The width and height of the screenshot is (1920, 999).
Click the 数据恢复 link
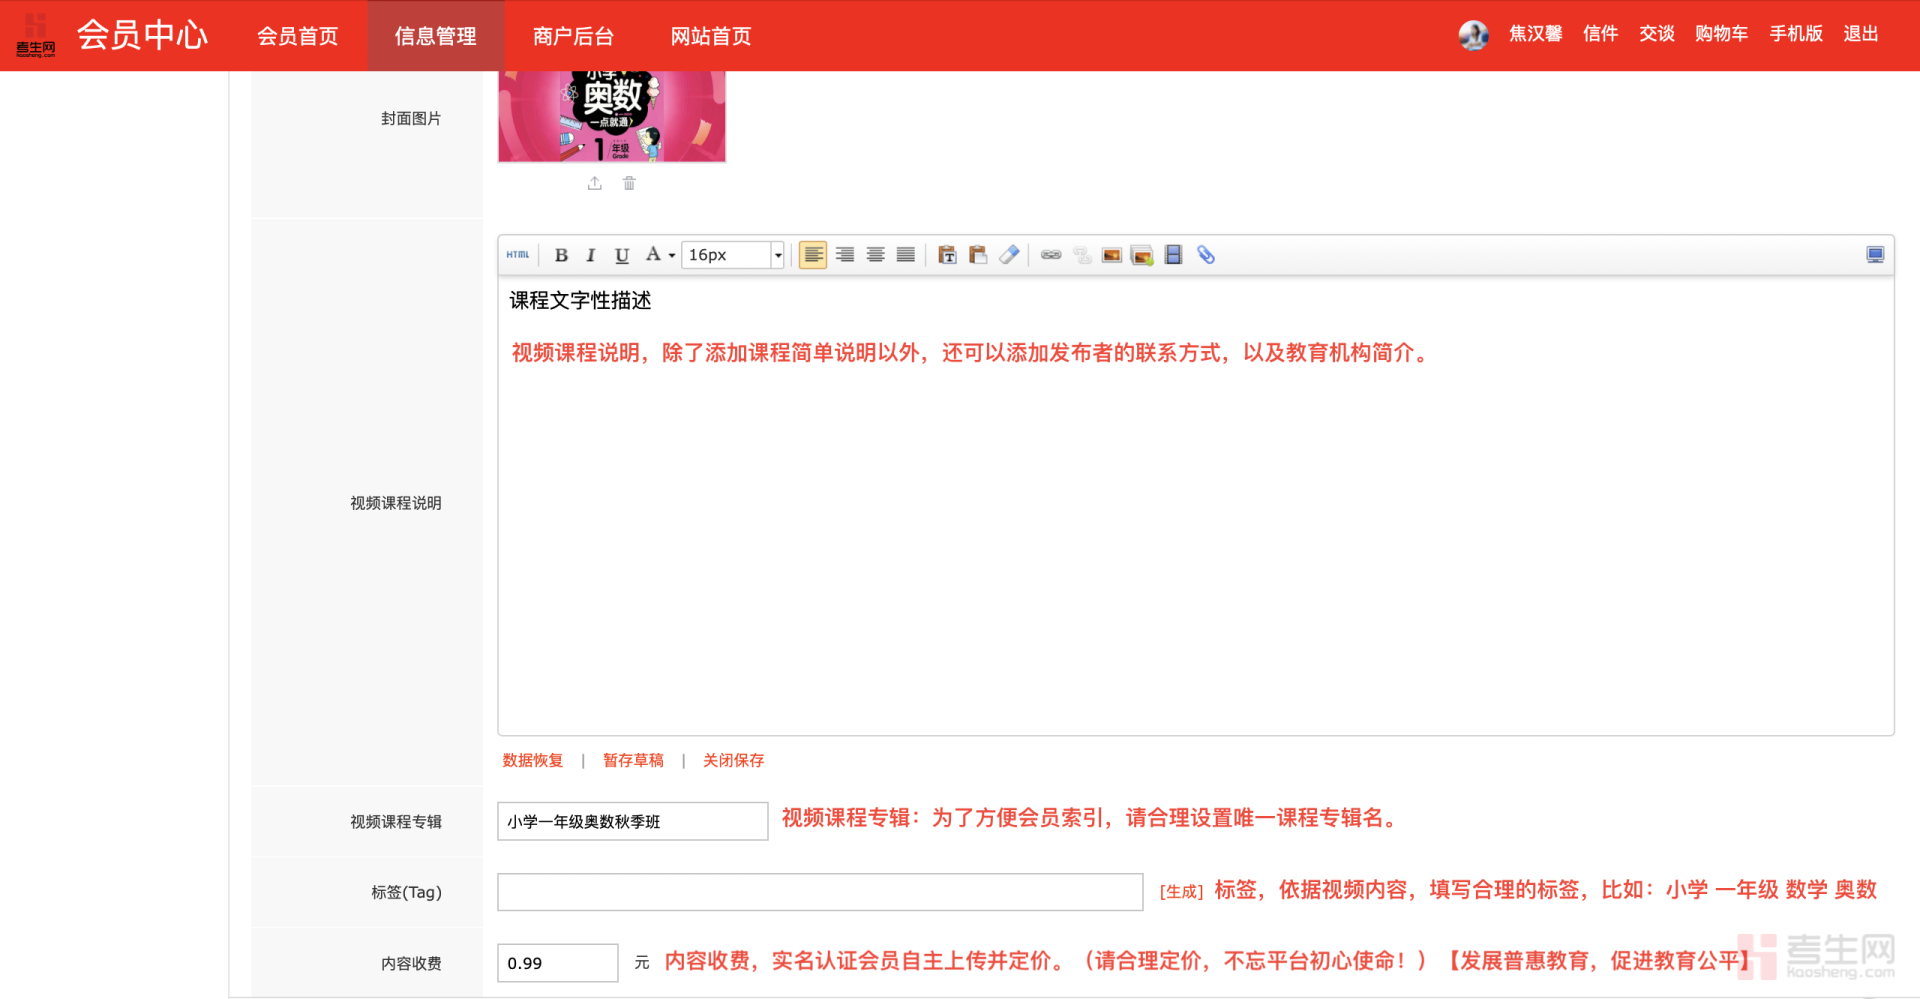coord(532,760)
